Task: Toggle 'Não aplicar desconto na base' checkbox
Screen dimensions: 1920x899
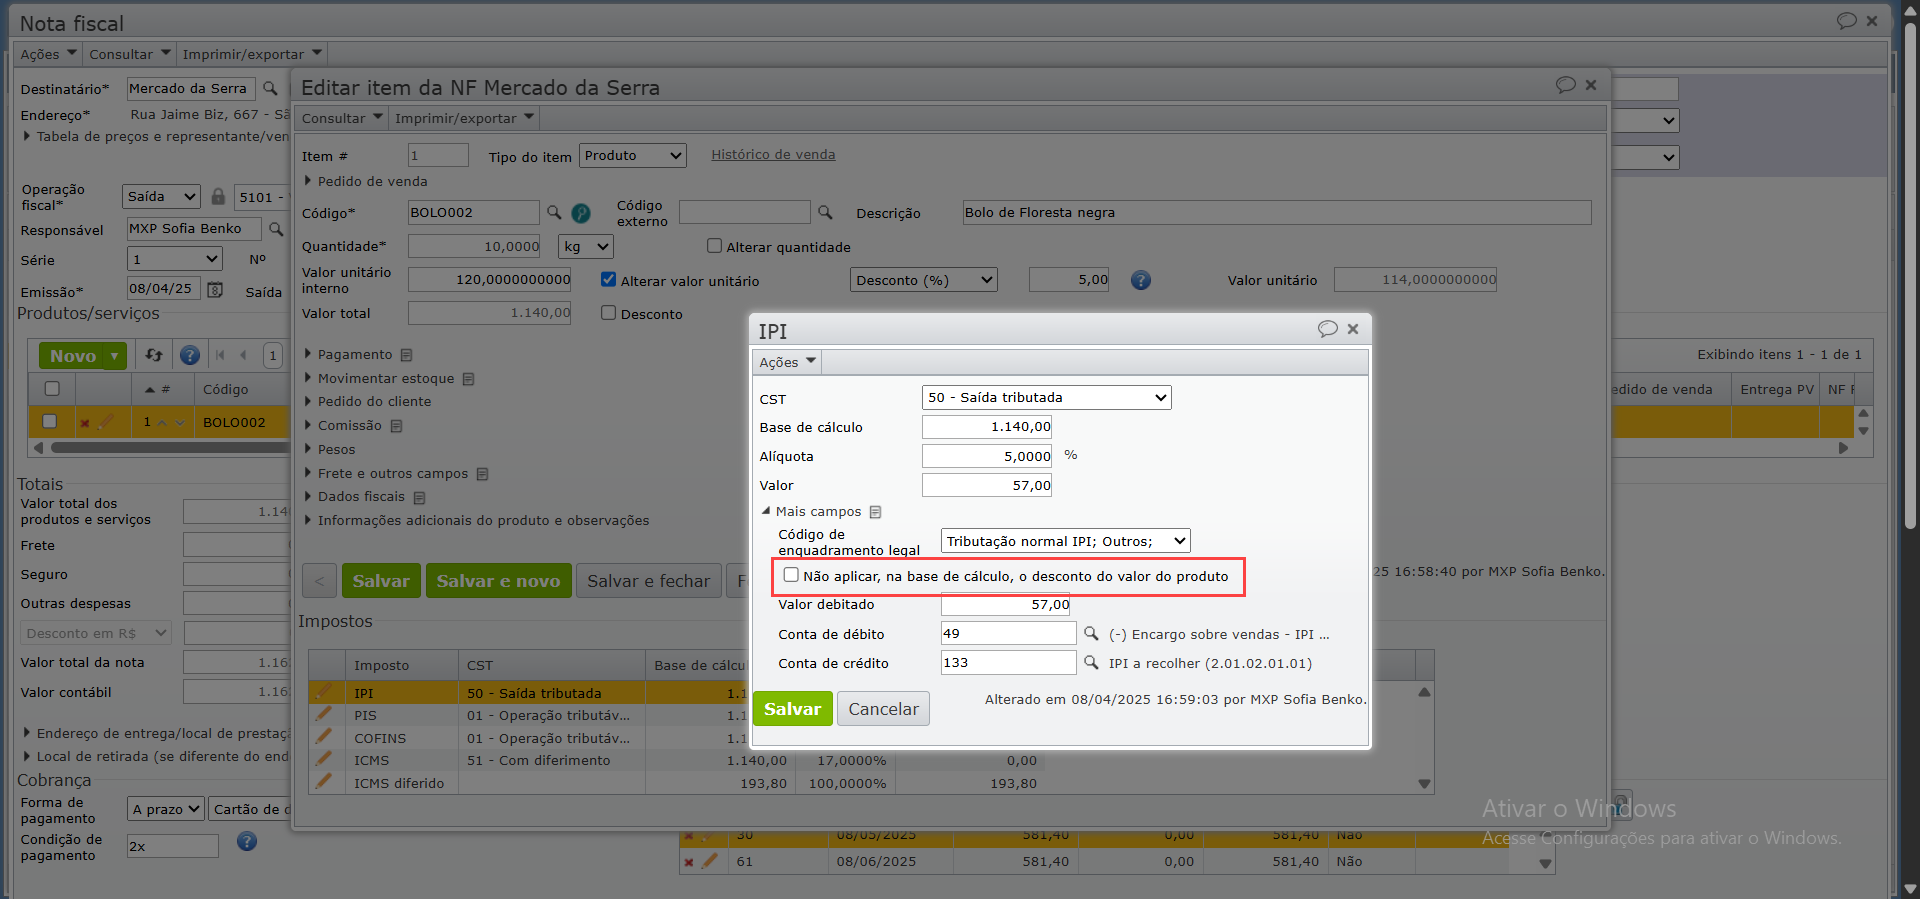Action: click(x=791, y=575)
